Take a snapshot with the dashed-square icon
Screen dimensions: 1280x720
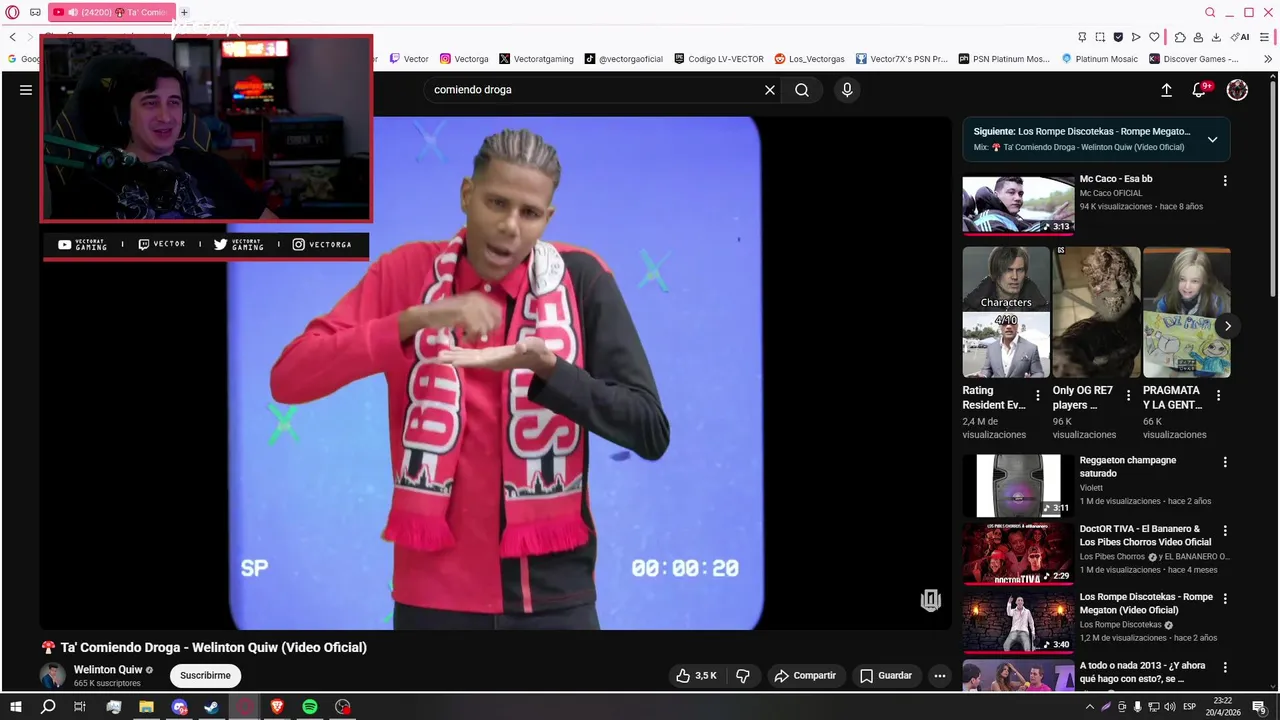click(x=1100, y=37)
